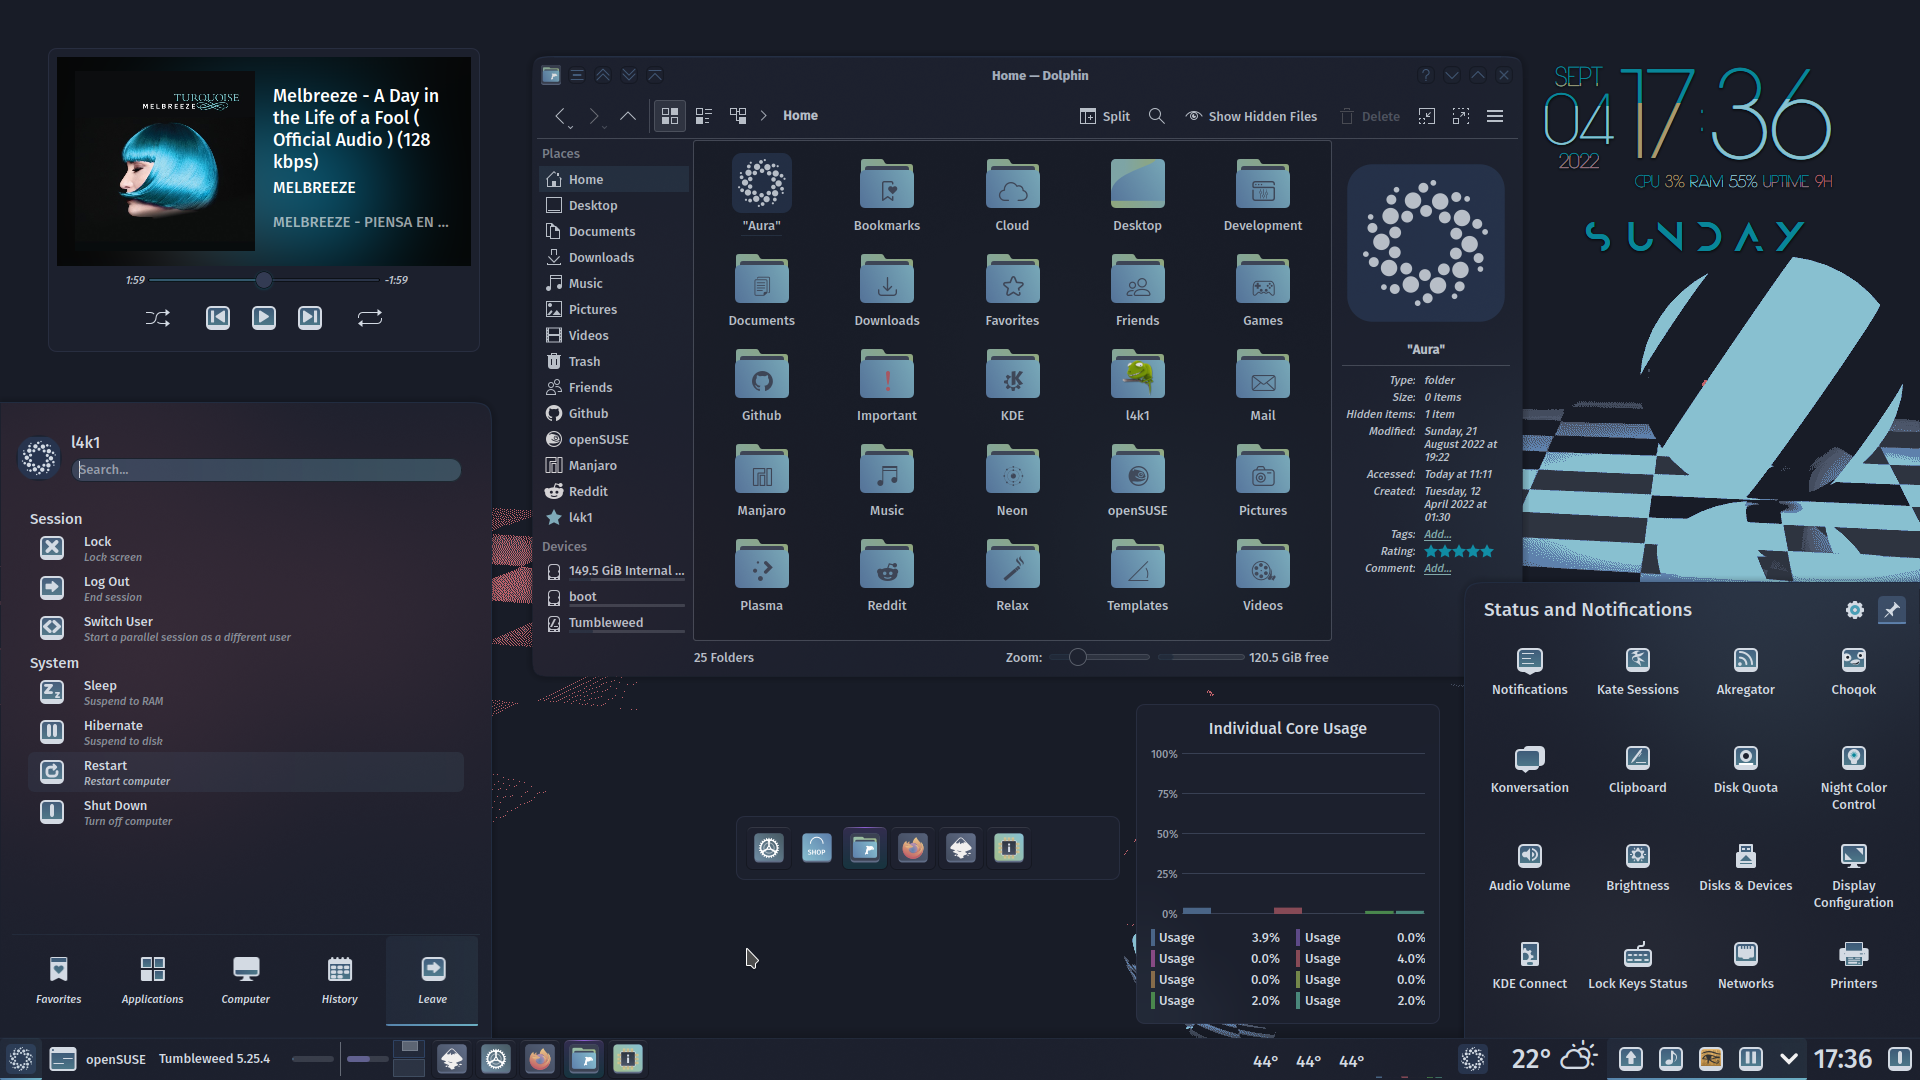Select the Important folder icon

[x=887, y=376]
